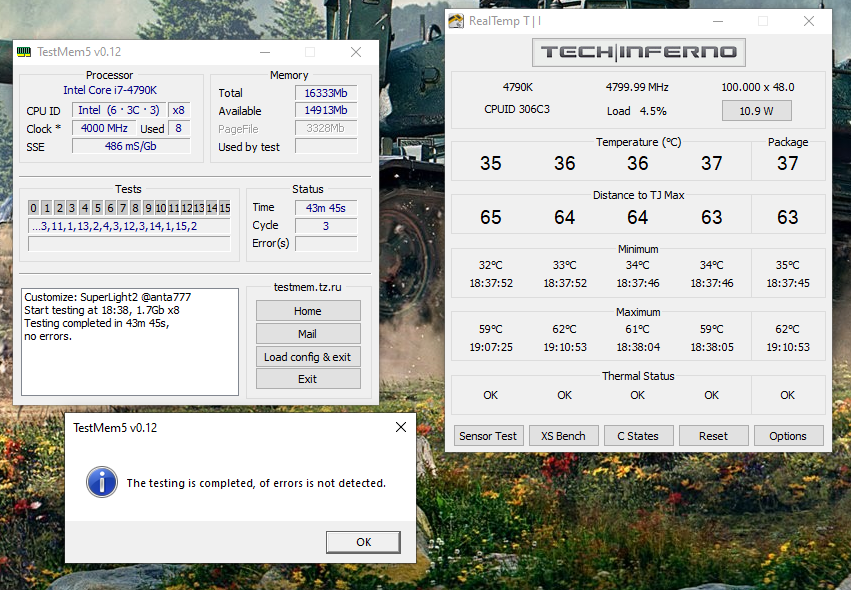Click the package minimum 35°C reading

[x=788, y=265]
